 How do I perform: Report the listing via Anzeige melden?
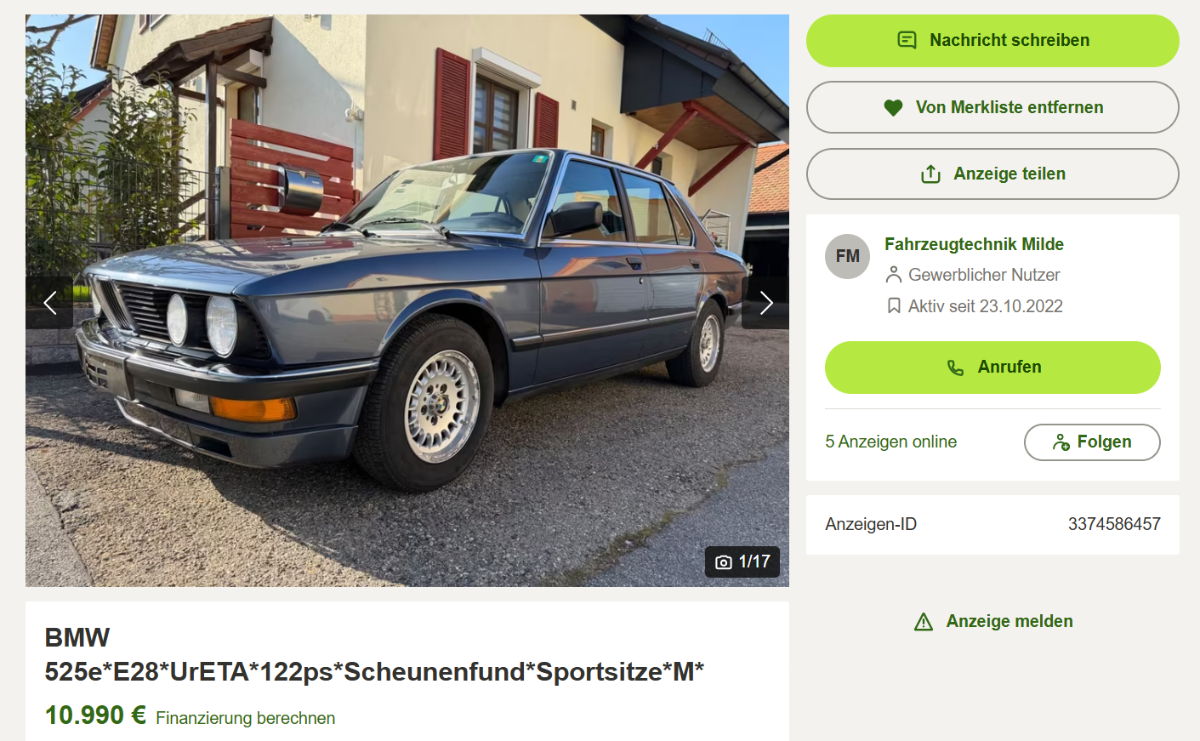(x=993, y=621)
